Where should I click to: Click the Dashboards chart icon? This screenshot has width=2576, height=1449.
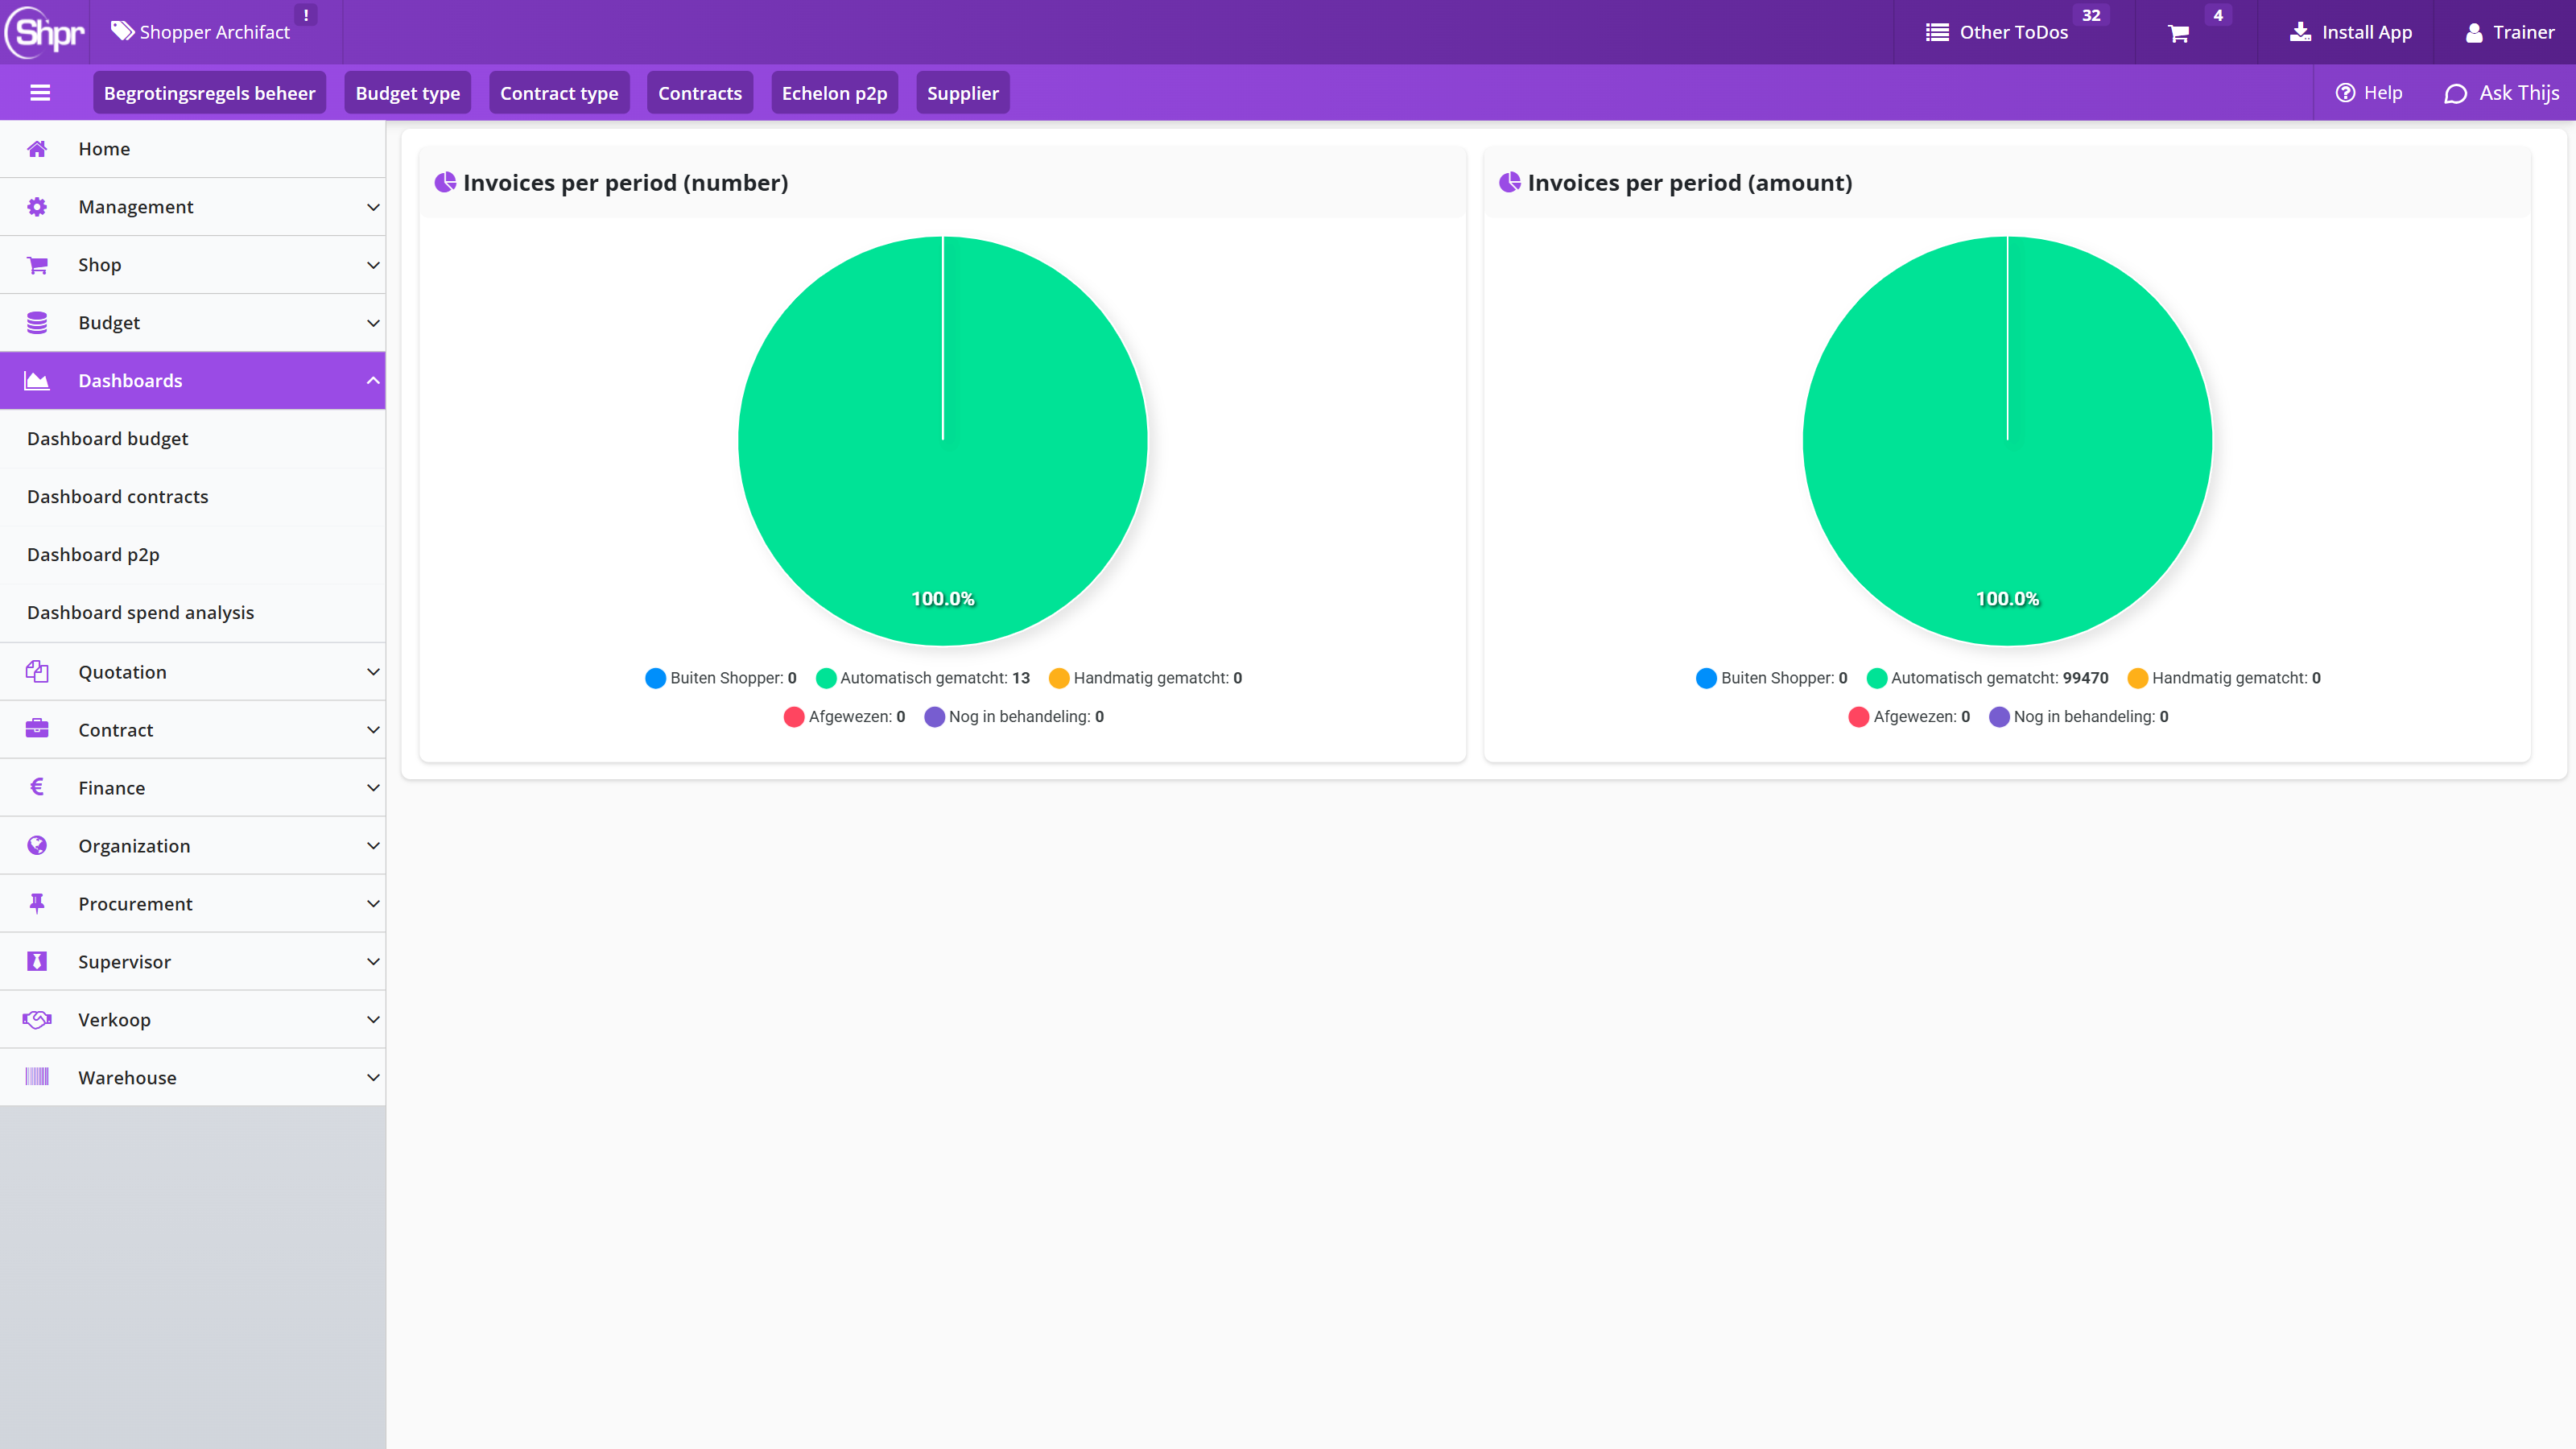[37, 381]
